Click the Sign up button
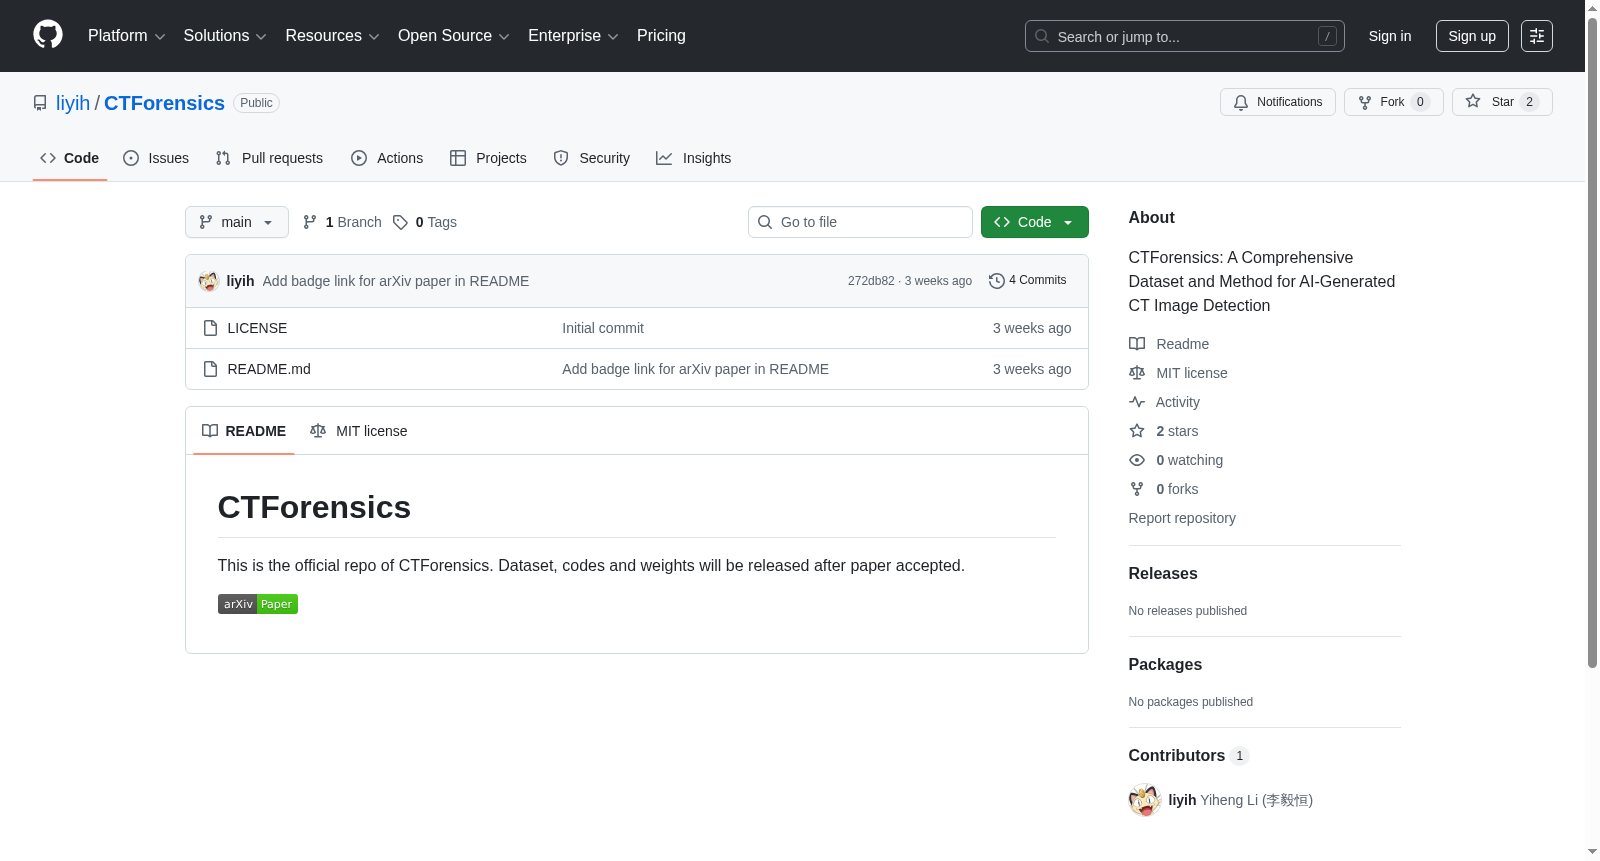 [1472, 36]
